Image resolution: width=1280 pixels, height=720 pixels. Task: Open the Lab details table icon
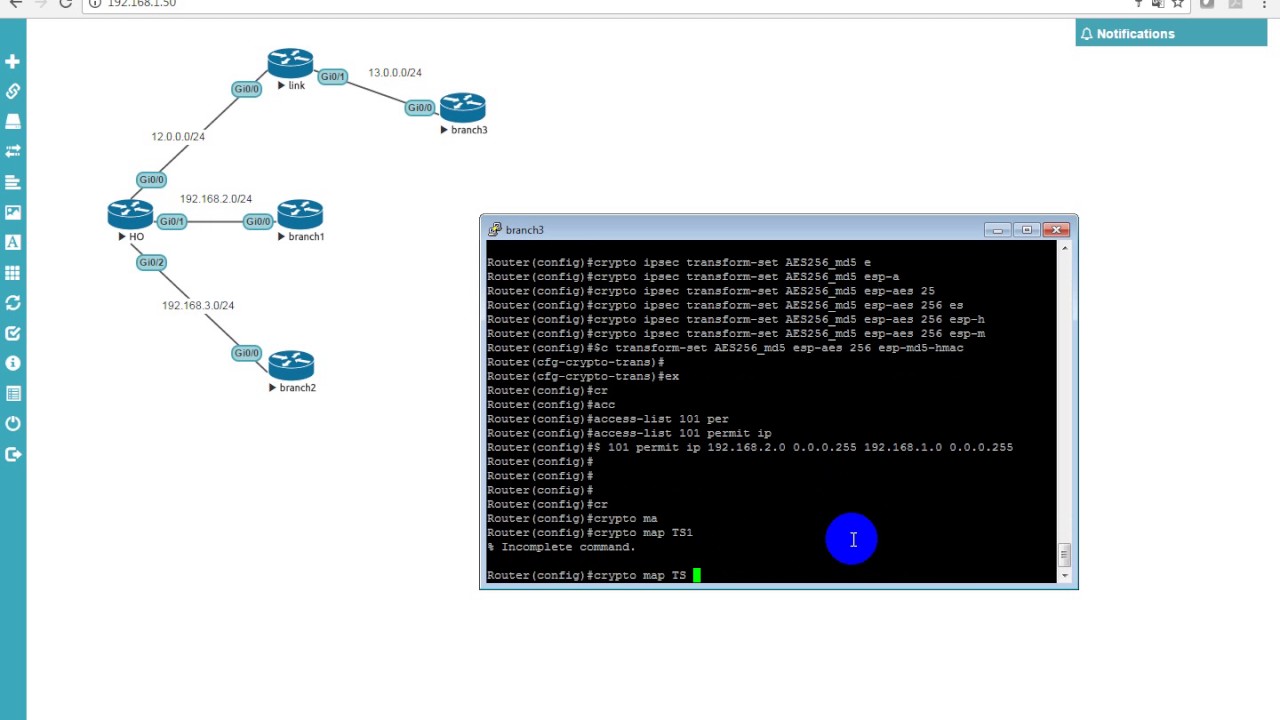(x=13, y=393)
